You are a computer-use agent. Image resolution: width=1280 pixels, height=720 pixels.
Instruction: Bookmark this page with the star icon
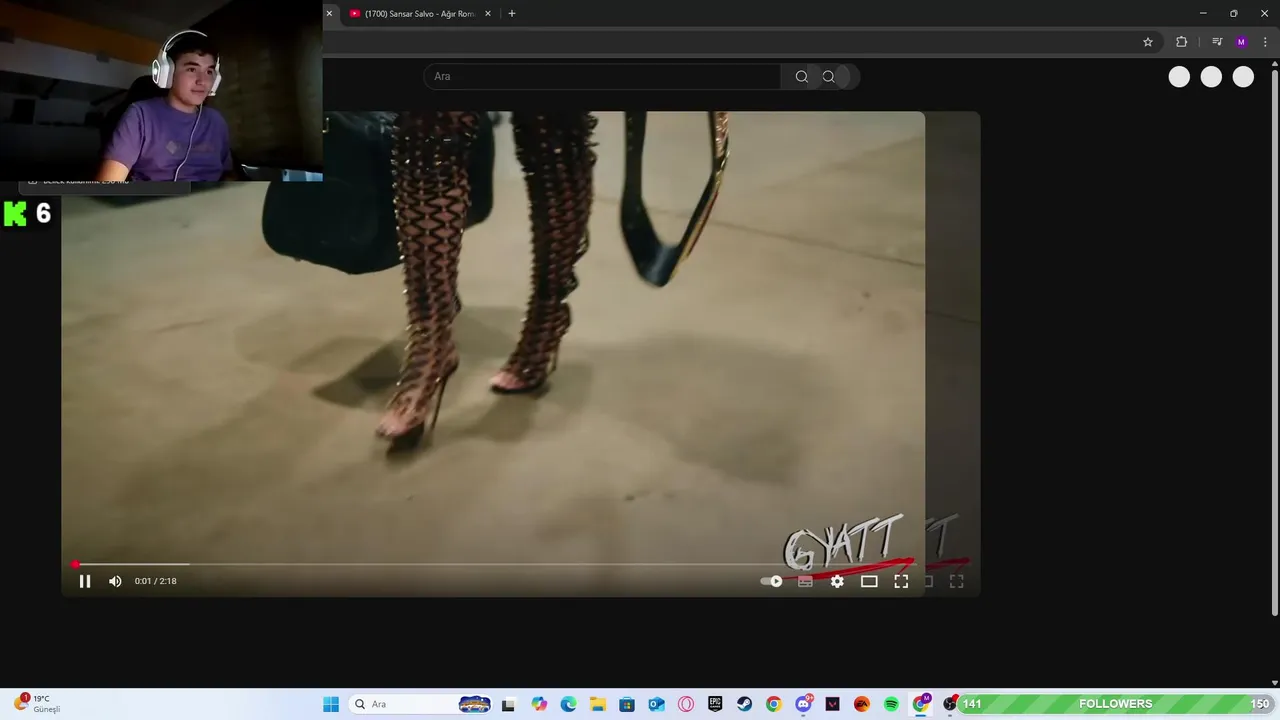pos(1148,42)
